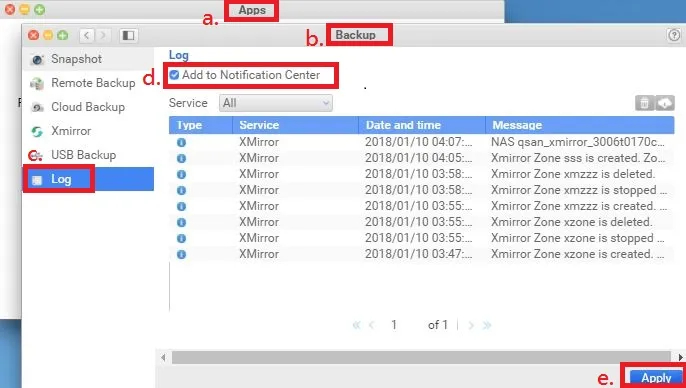
Task: Sort by the Type column header
Action: point(201,125)
